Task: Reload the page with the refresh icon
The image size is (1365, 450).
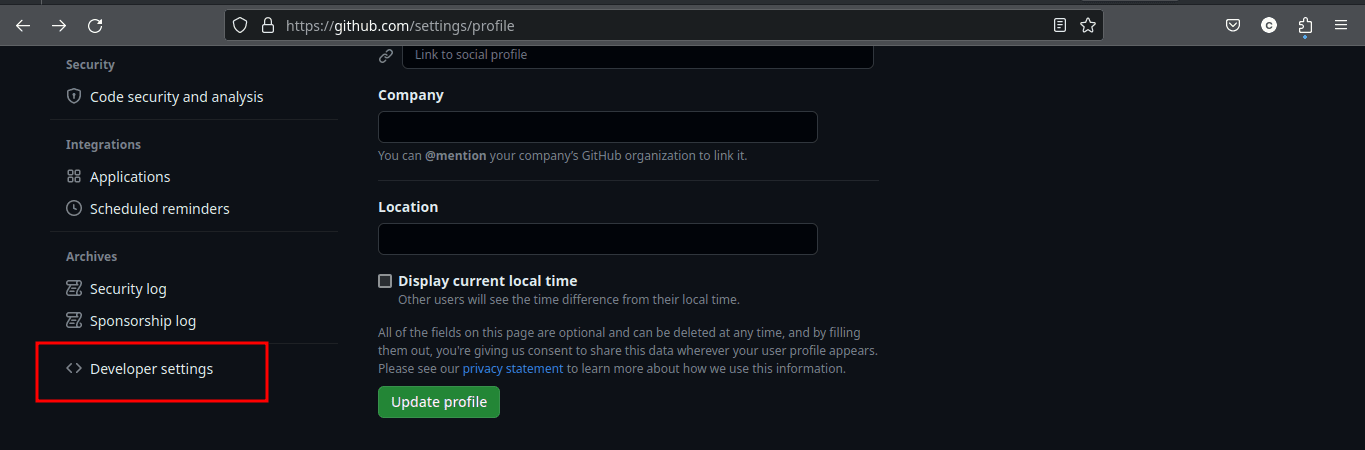Action: click(95, 26)
